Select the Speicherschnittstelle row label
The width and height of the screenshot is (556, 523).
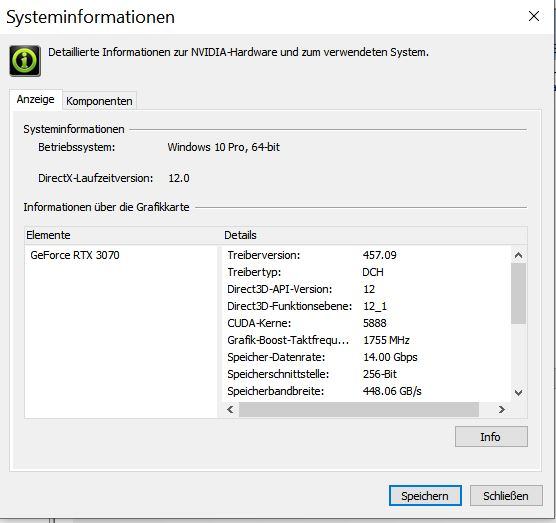[x=278, y=374]
